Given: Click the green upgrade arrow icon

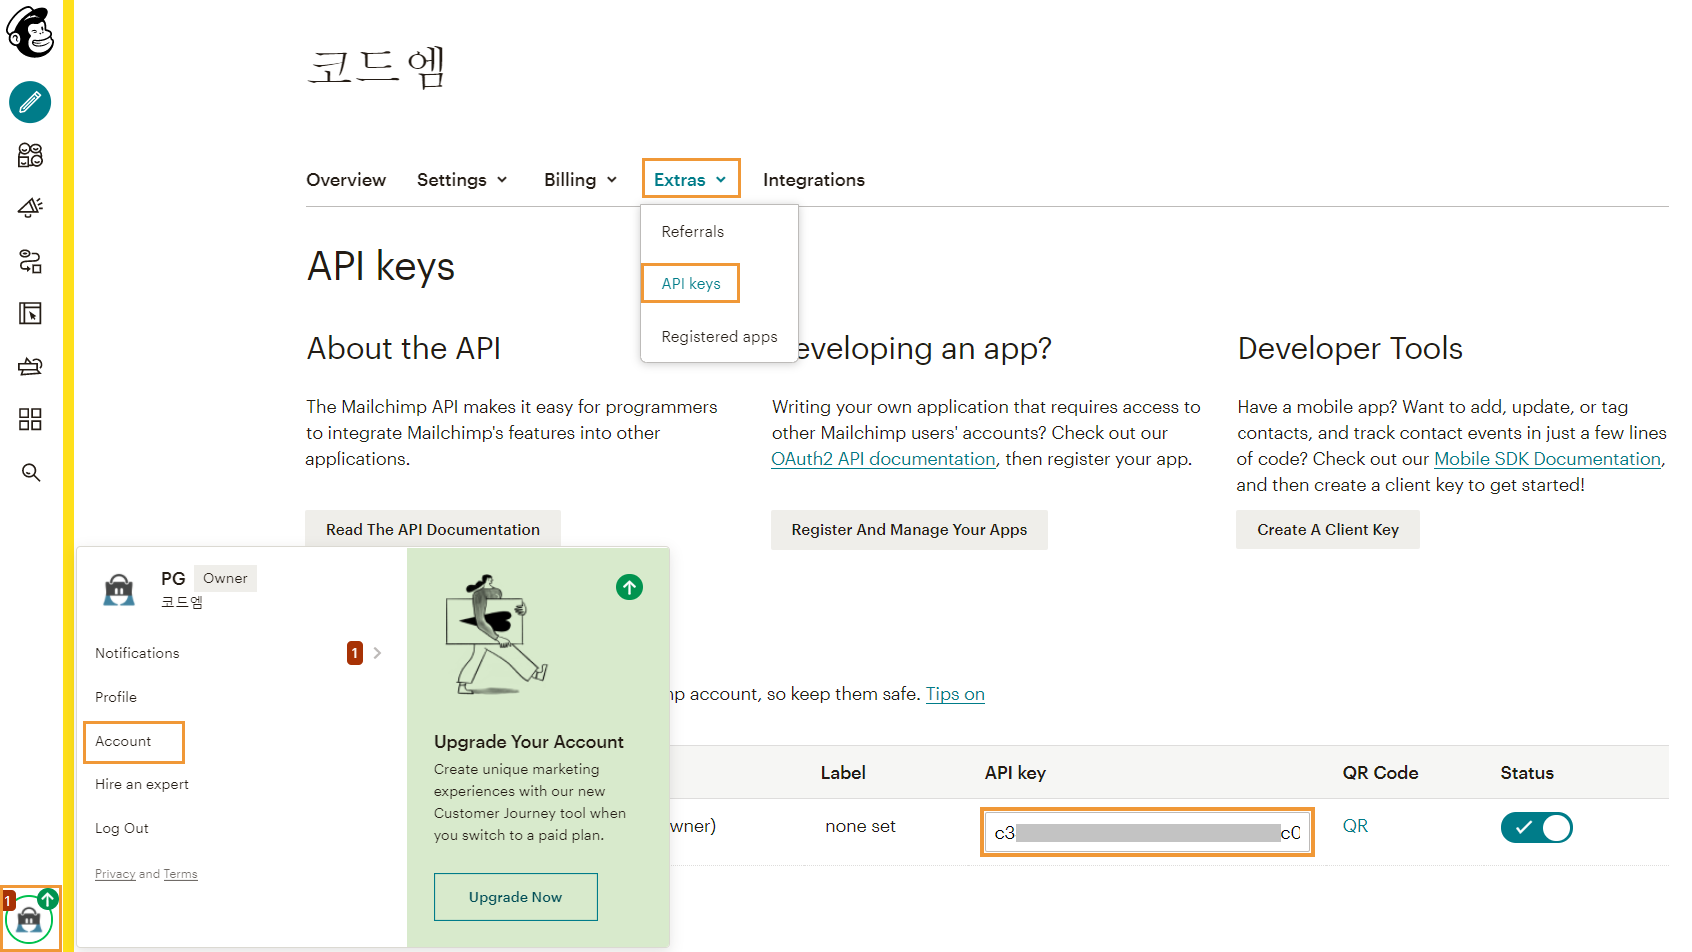Looking at the screenshot, I should click(x=629, y=587).
